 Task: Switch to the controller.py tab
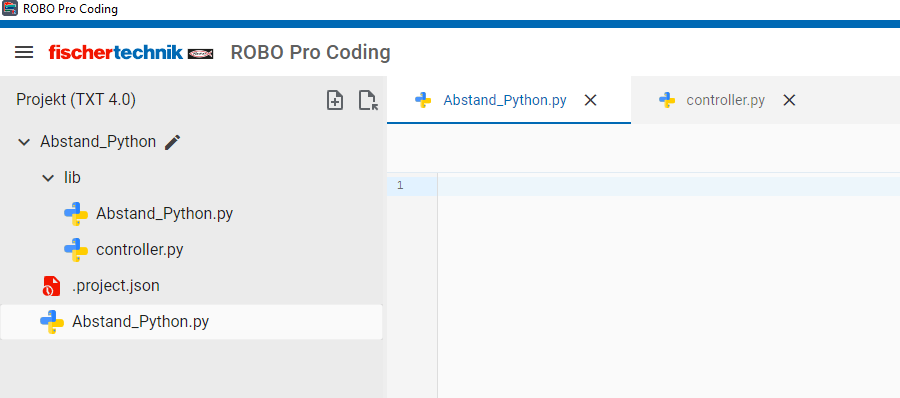tap(726, 101)
